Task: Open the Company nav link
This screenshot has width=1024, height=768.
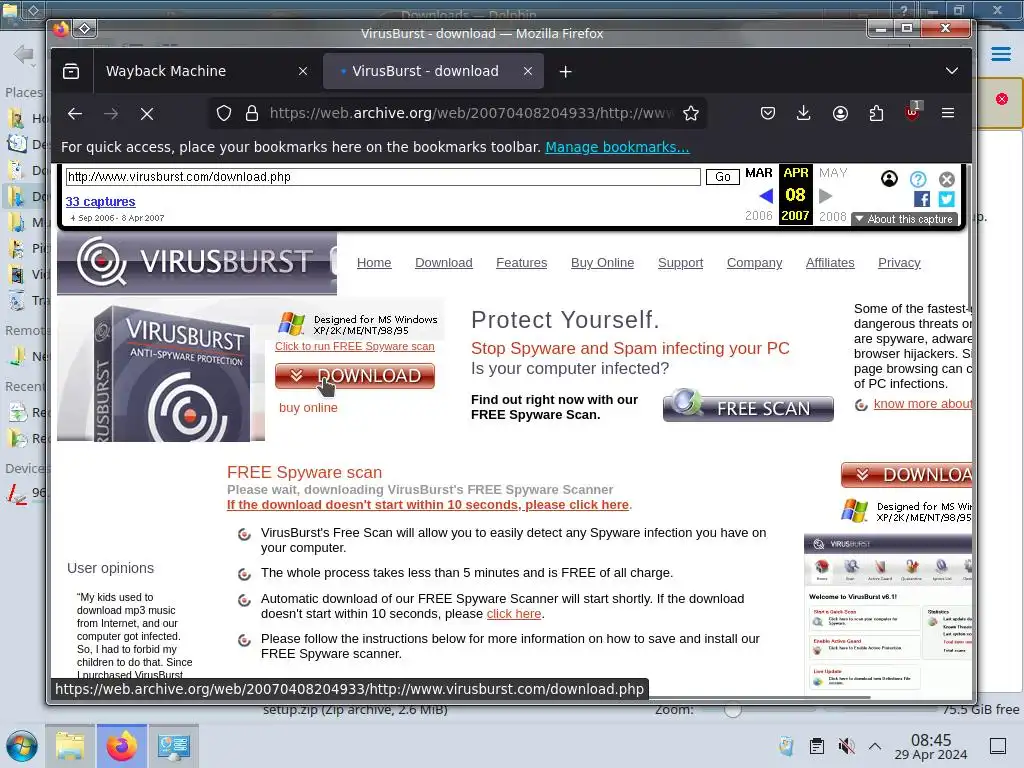Action: click(755, 263)
